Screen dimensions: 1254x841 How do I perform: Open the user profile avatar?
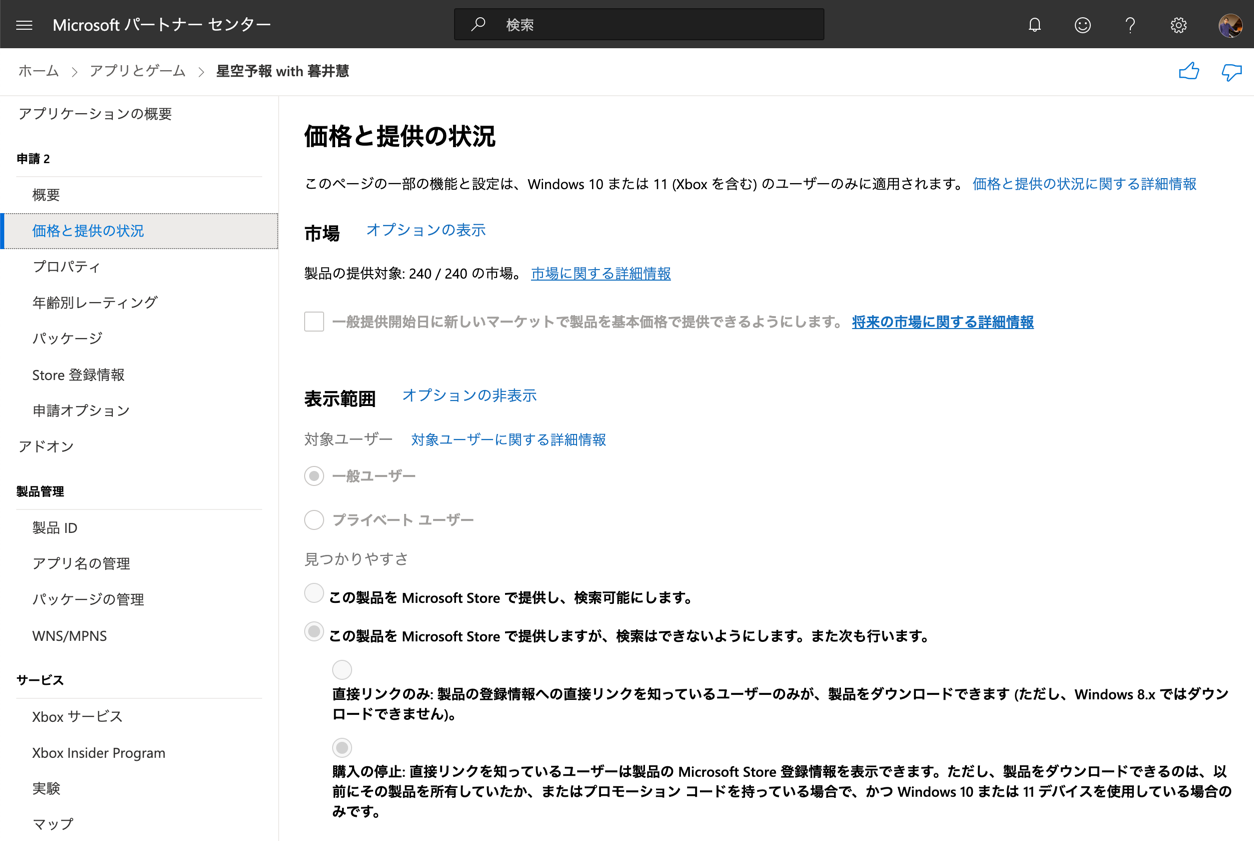pos(1229,24)
